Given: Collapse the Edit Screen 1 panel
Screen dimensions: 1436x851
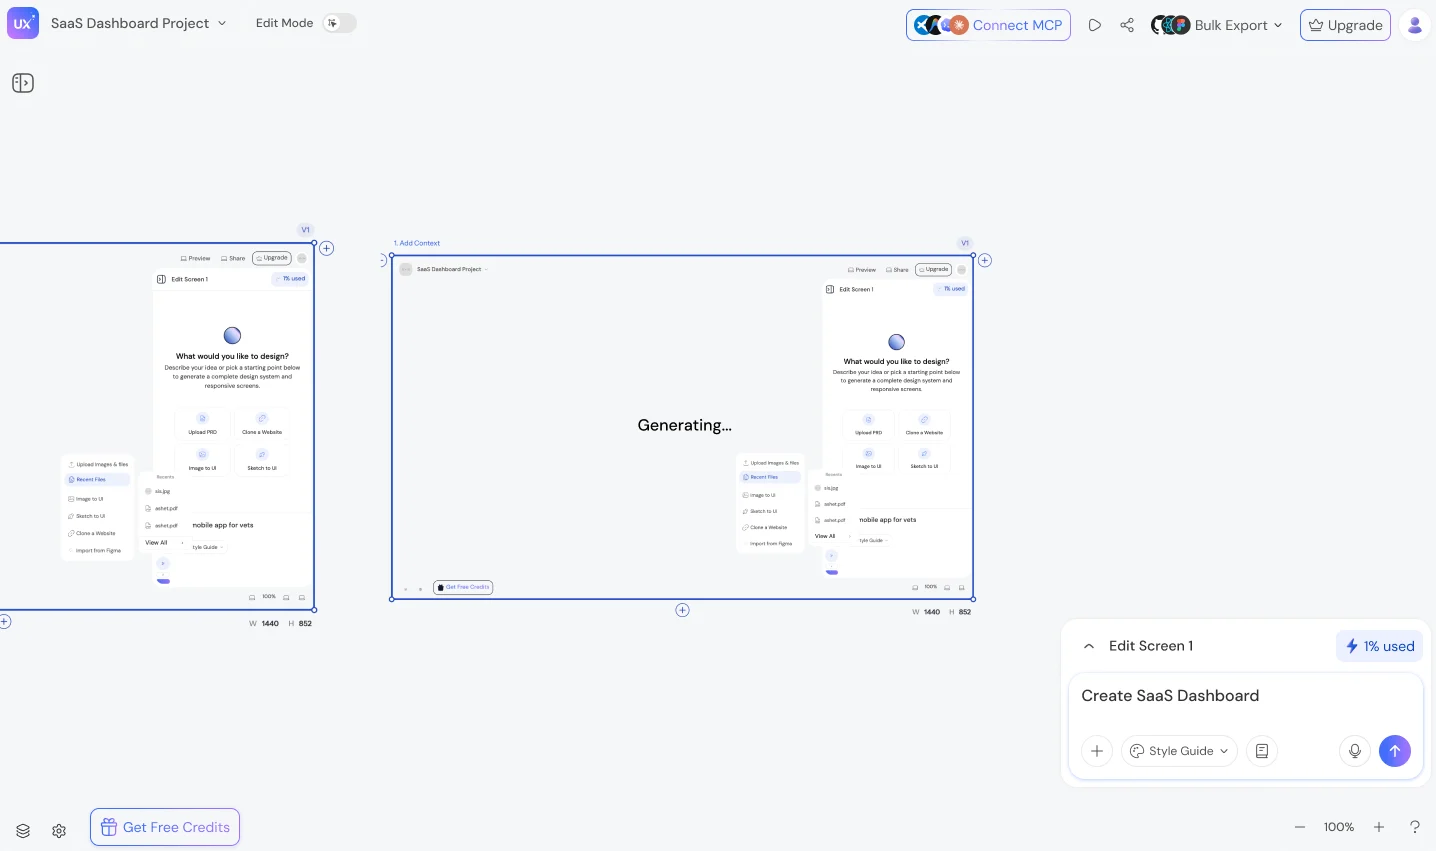Looking at the screenshot, I should pos(1089,646).
